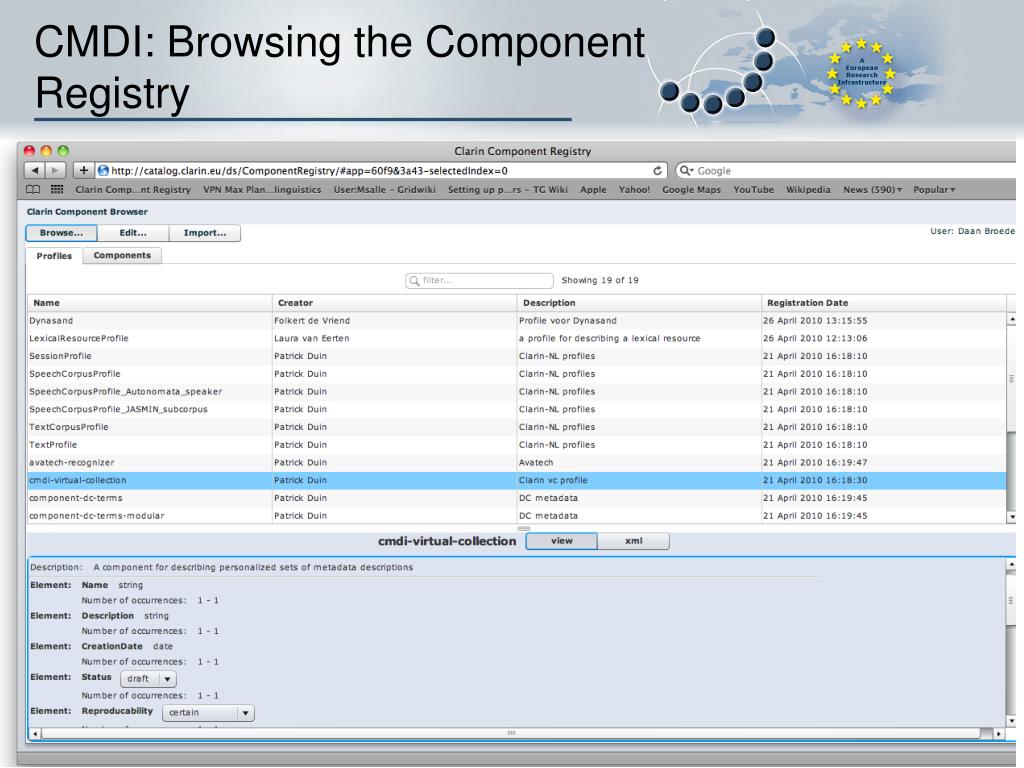
Task: Click the red close window button
Action: (x=29, y=151)
